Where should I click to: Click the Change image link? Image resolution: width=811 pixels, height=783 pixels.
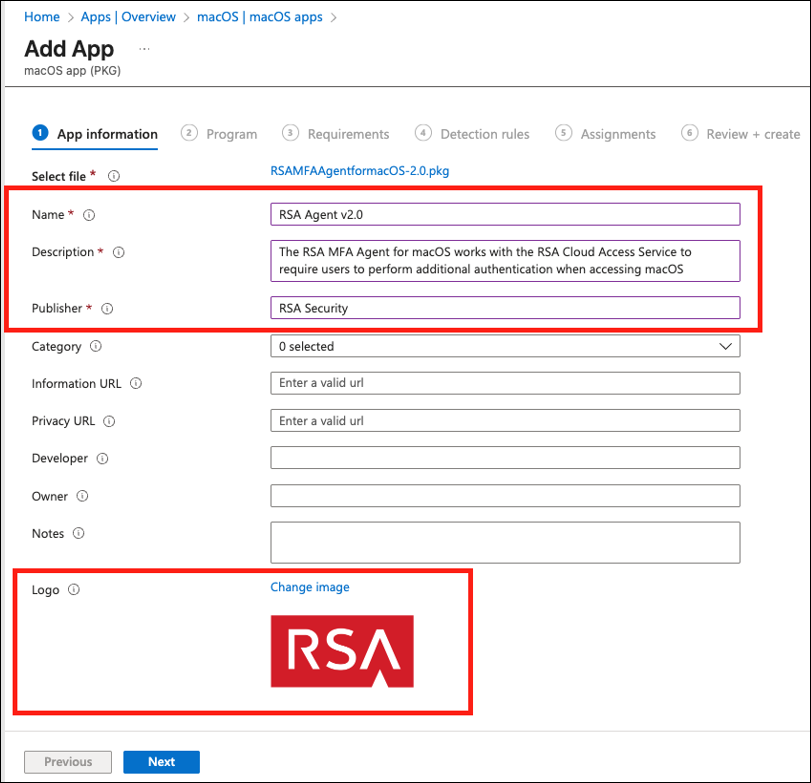(310, 587)
